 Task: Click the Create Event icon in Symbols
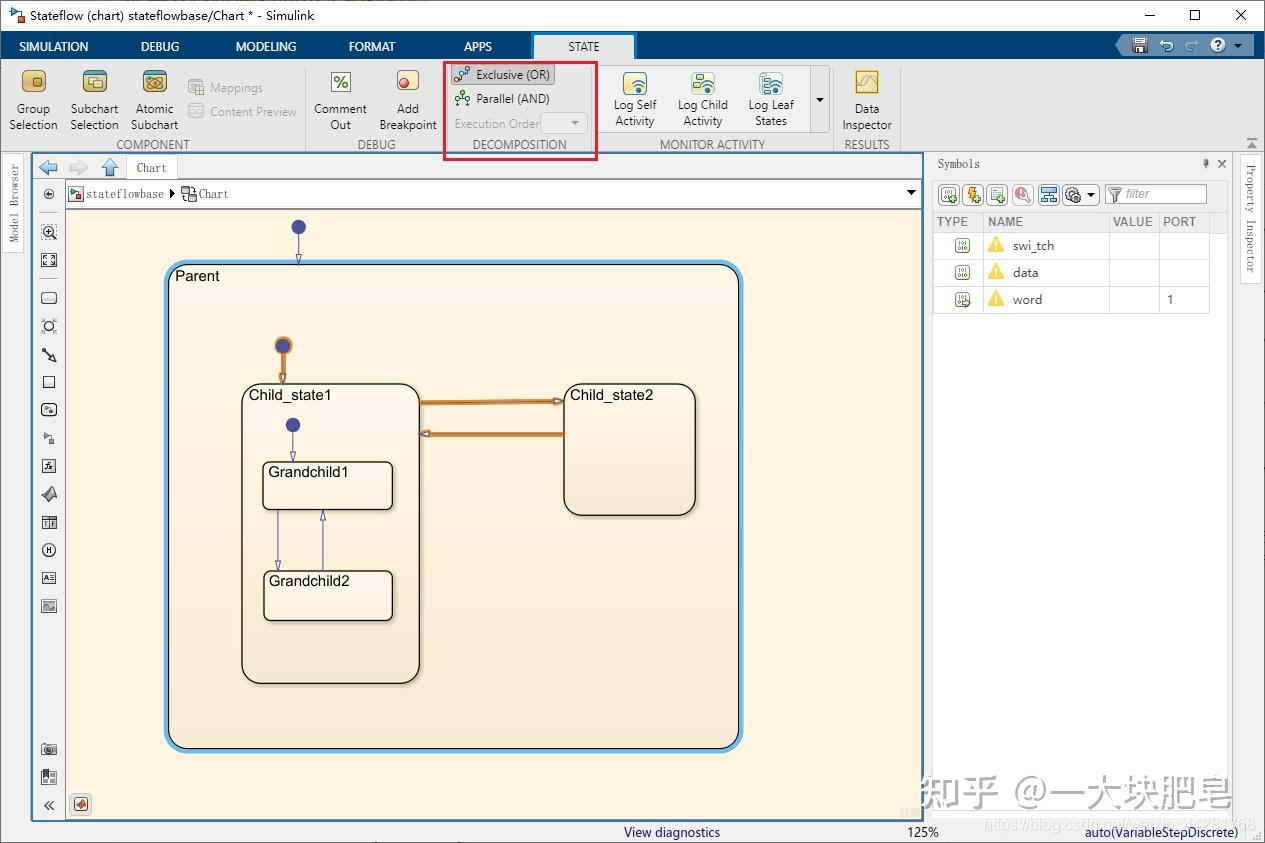pos(973,194)
